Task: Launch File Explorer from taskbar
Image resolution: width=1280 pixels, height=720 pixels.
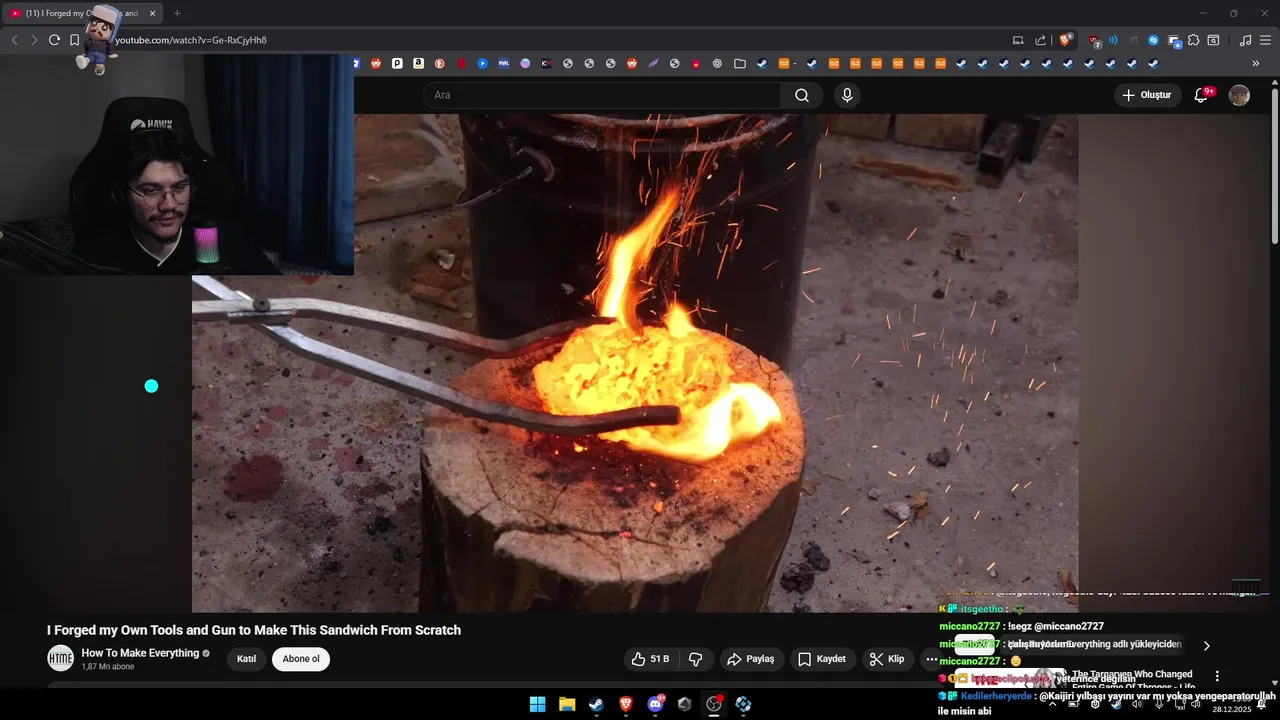Action: pos(567,704)
